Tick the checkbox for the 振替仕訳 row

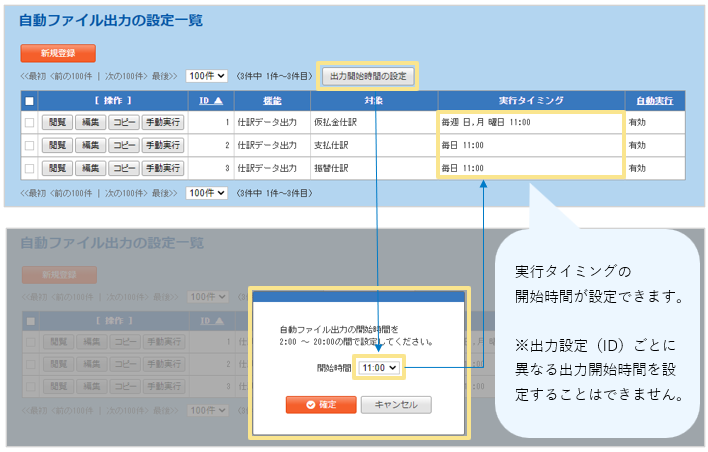[29, 168]
